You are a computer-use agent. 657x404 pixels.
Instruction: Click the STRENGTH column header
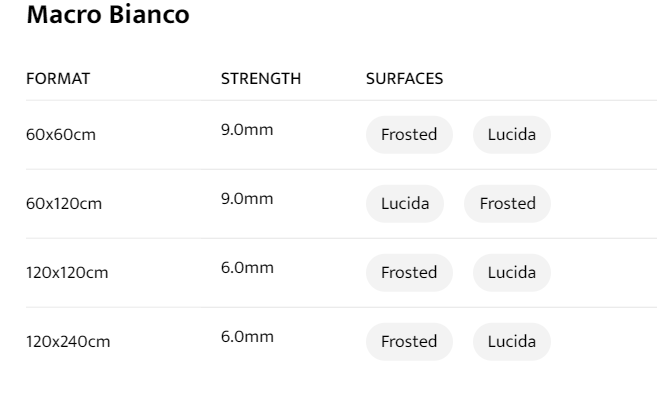[260, 79]
